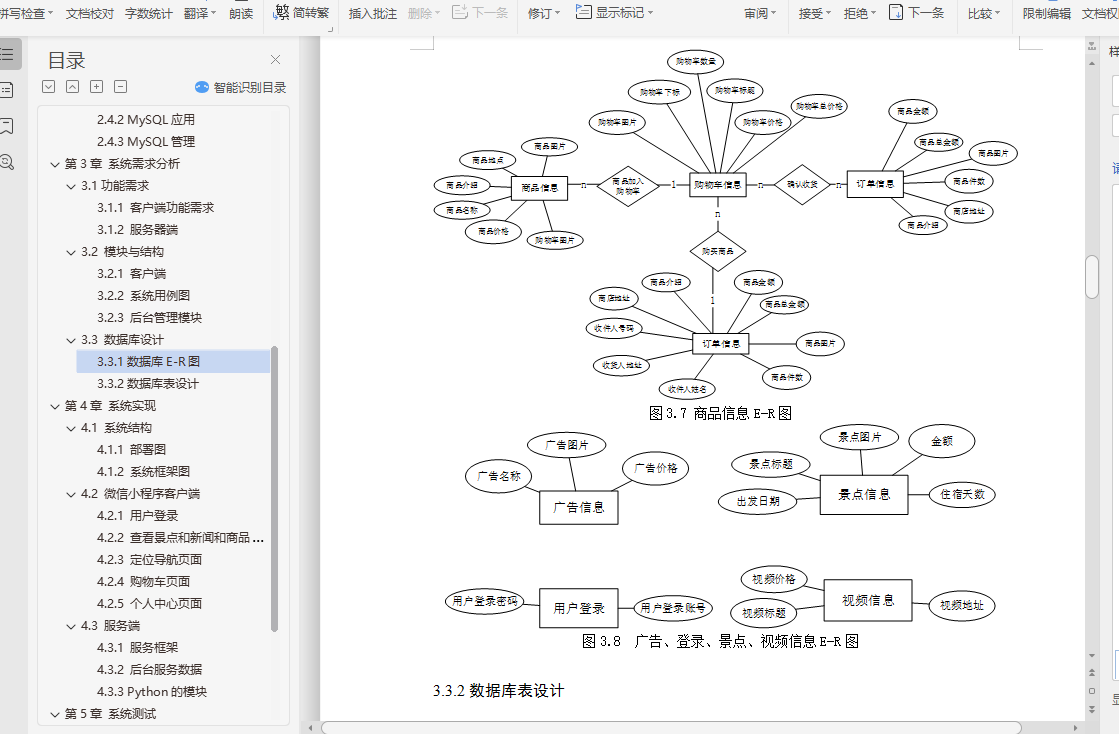This screenshot has height=734, width=1119.
Task: Select 3.2.2 系统用例图 in outline
Action: (143, 295)
